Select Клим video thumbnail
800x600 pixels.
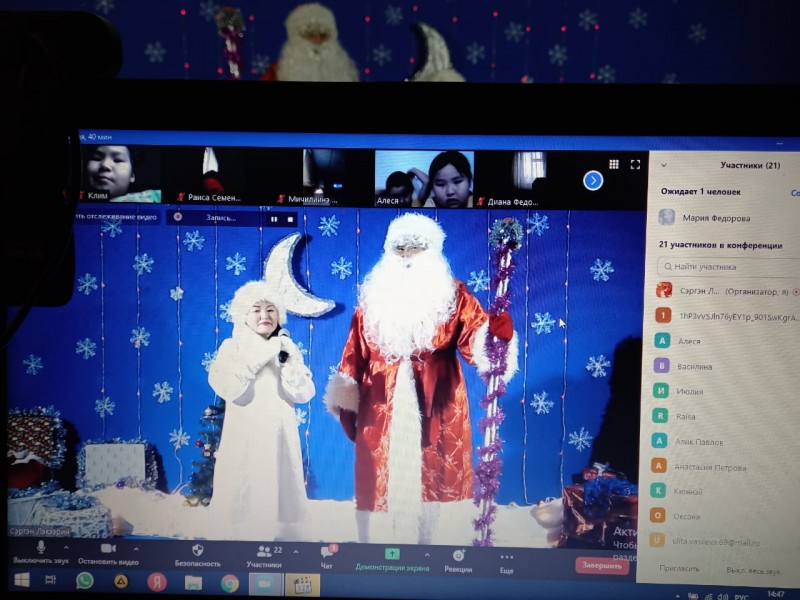pyautogui.click(x=120, y=173)
